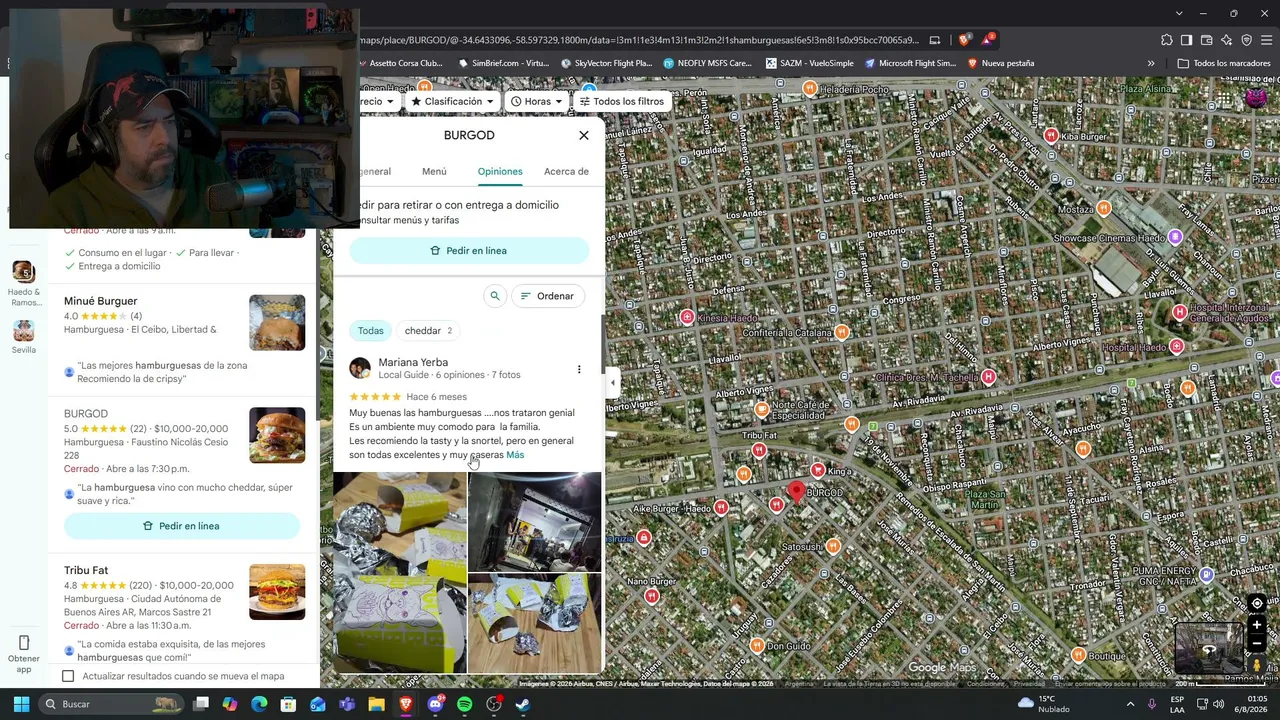This screenshot has width=1280, height=720.
Task: Open Discord from the taskbar
Action: [x=436, y=704]
